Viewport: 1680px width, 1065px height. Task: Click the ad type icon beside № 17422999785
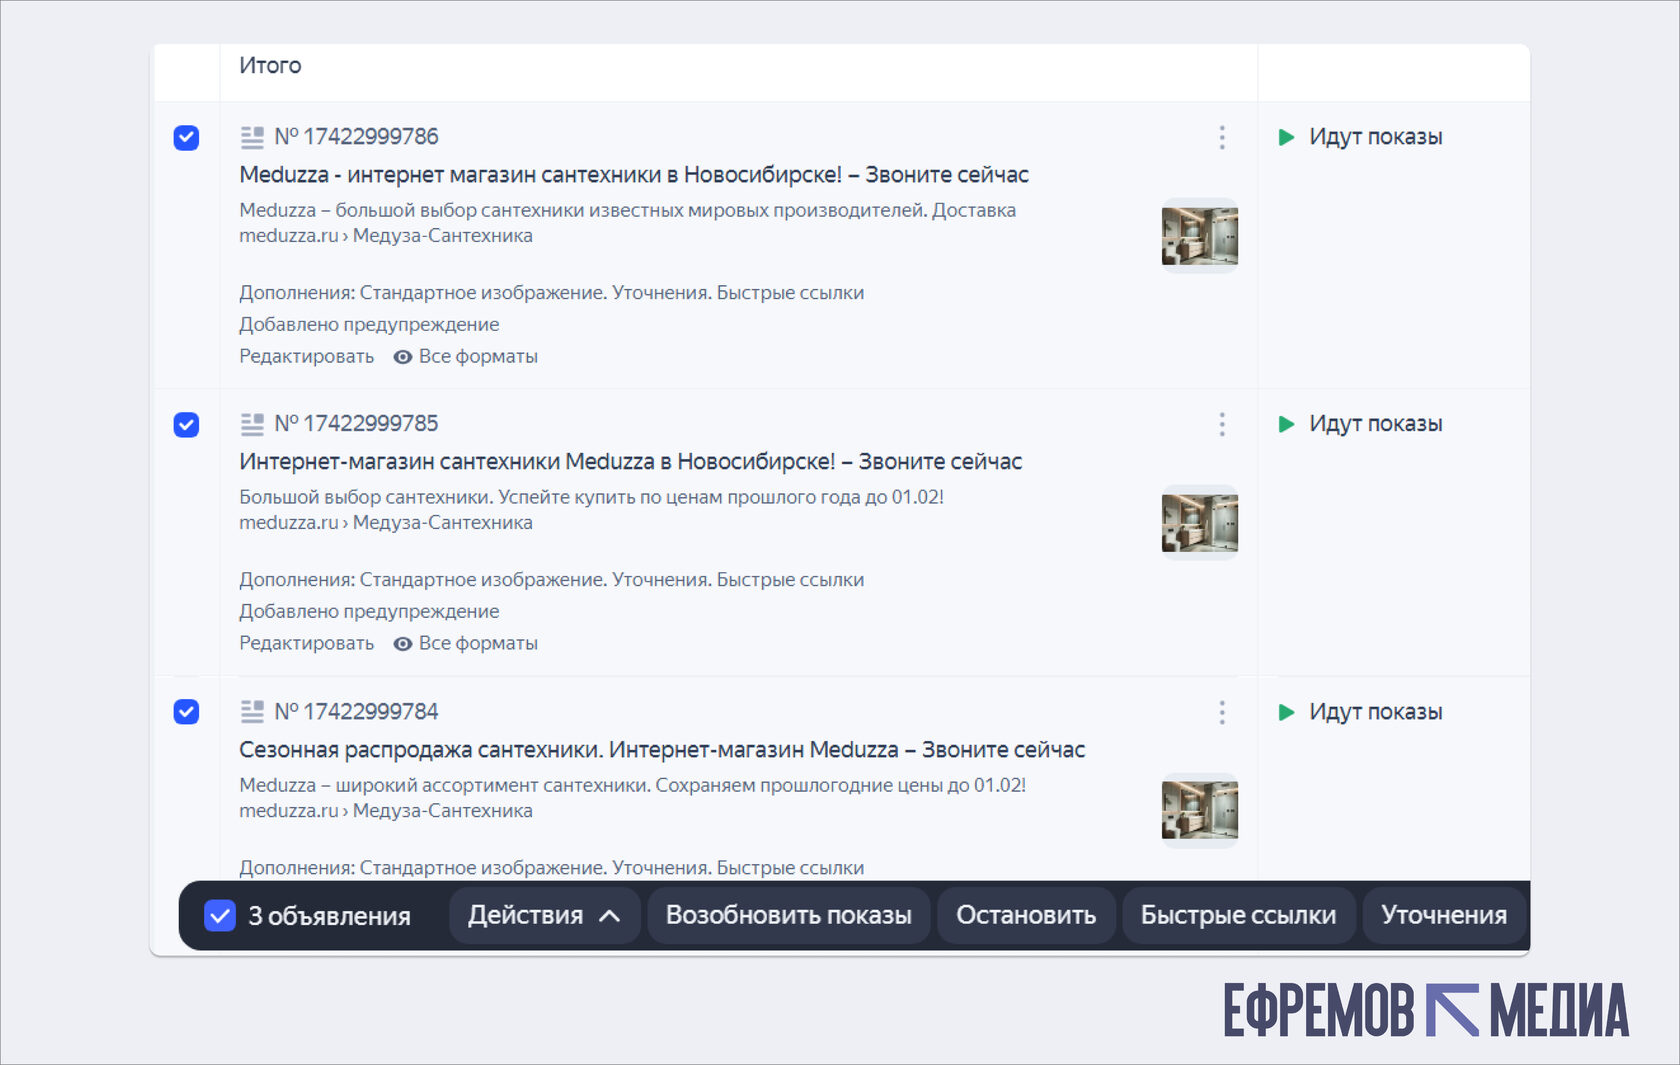(252, 424)
